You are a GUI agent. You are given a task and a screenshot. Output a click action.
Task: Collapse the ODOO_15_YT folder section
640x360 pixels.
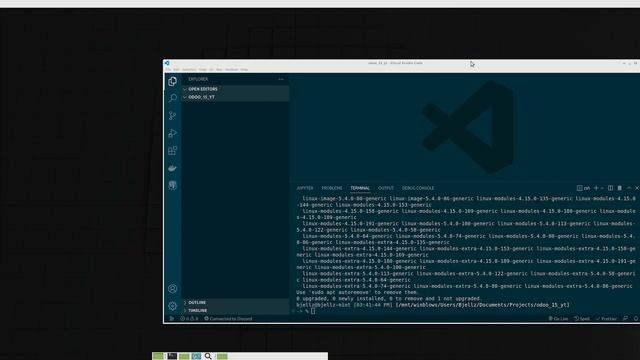click(237, 97)
